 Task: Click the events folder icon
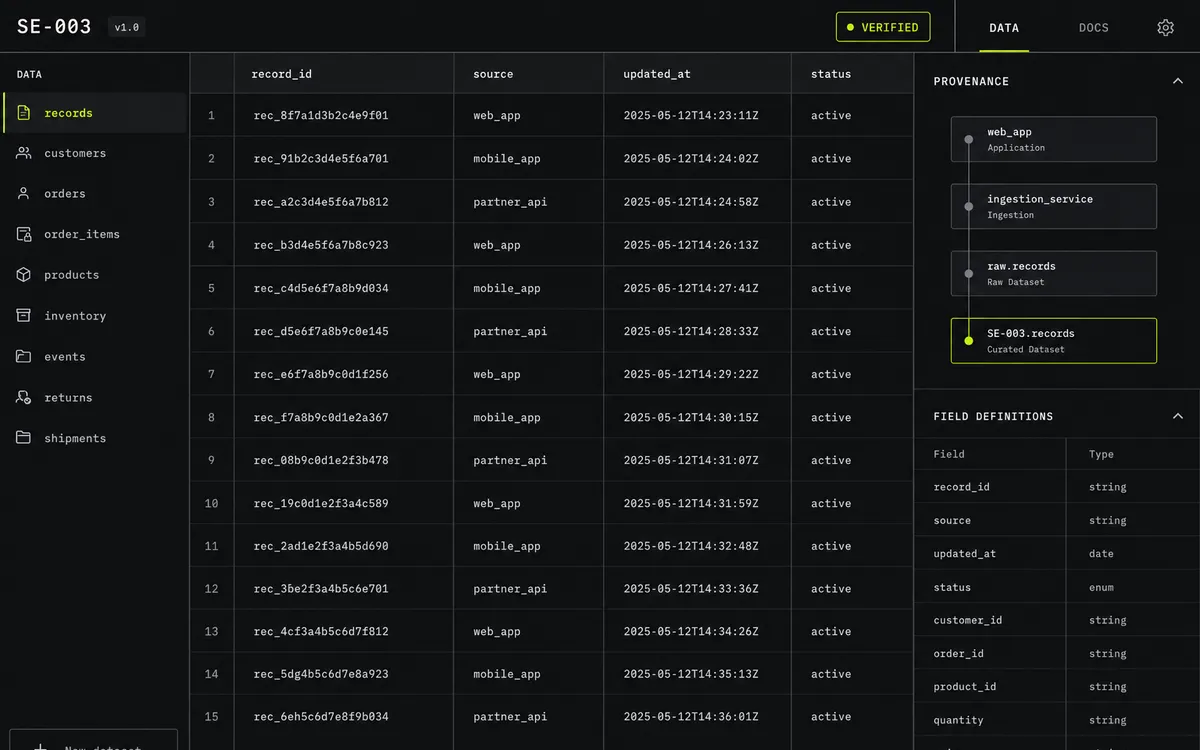pyautogui.click(x=24, y=357)
